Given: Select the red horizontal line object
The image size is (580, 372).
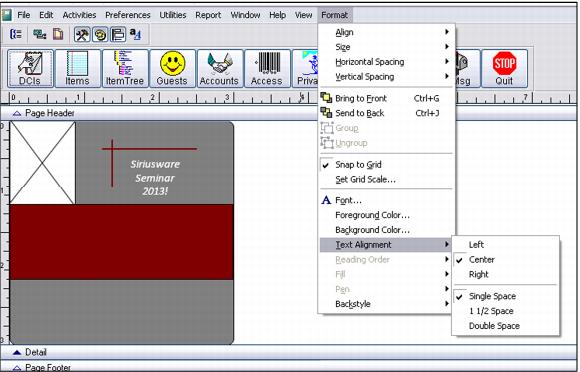Looking at the screenshot, I should click(149, 149).
